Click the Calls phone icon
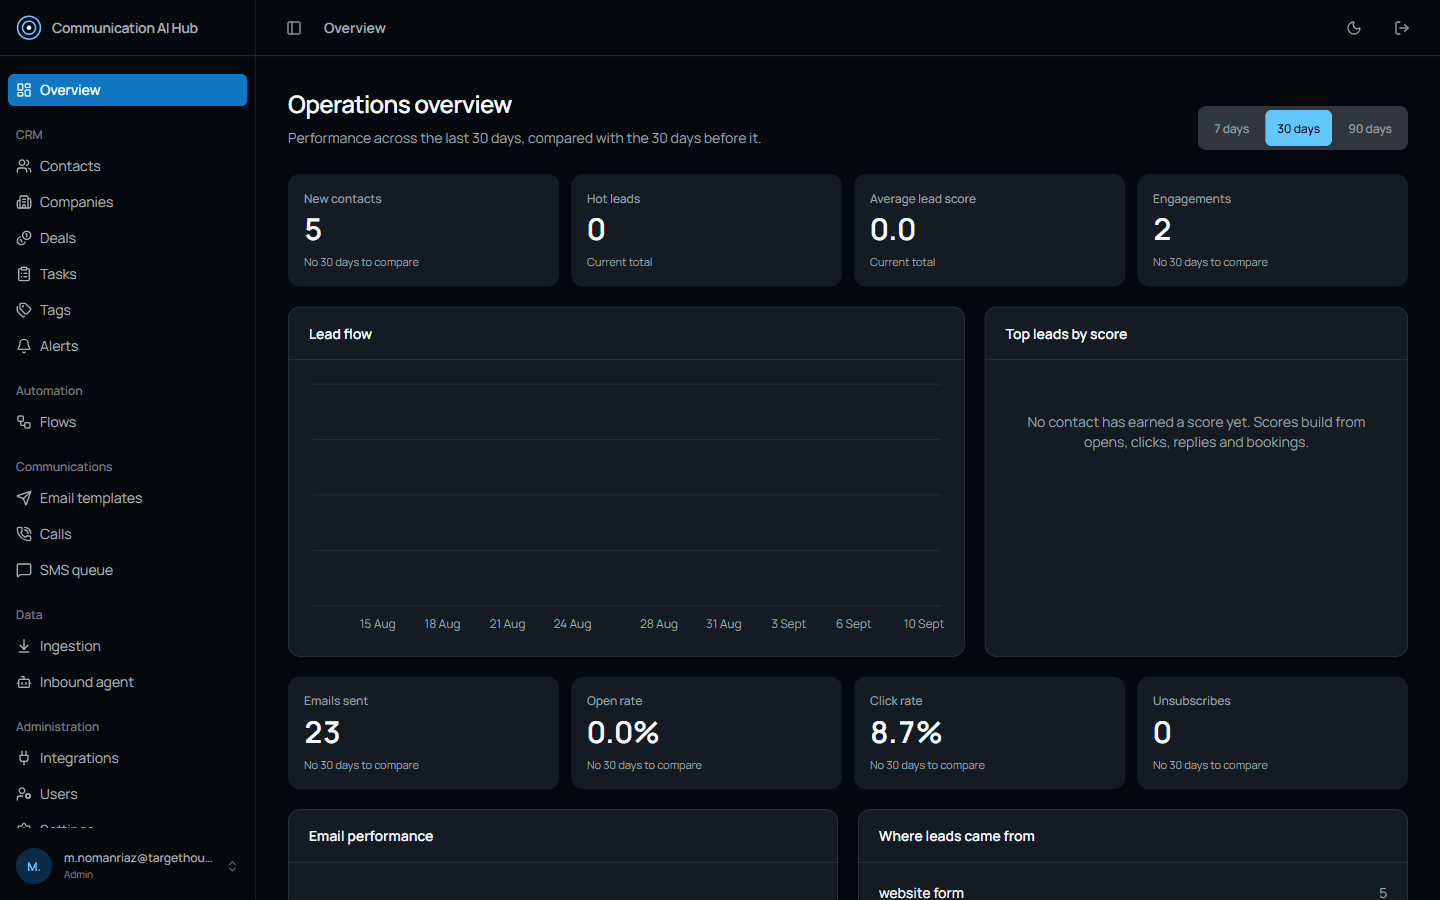The height and width of the screenshot is (900, 1440). (24, 534)
